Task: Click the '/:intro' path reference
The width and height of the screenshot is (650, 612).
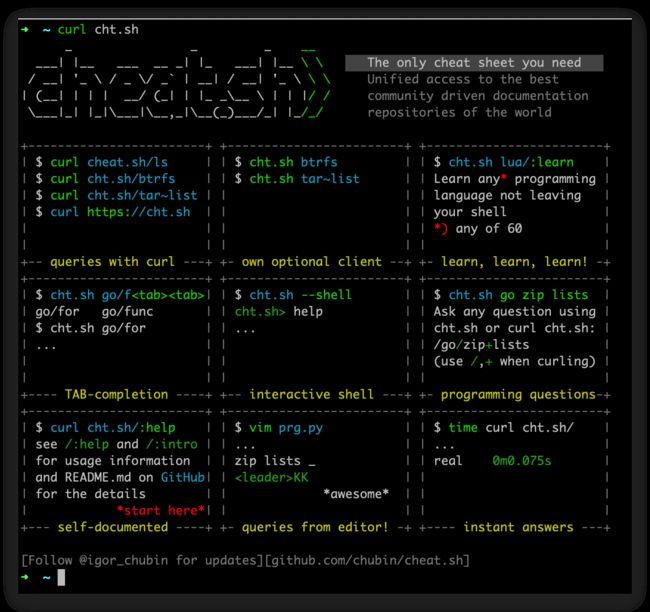Action: (172, 444)
